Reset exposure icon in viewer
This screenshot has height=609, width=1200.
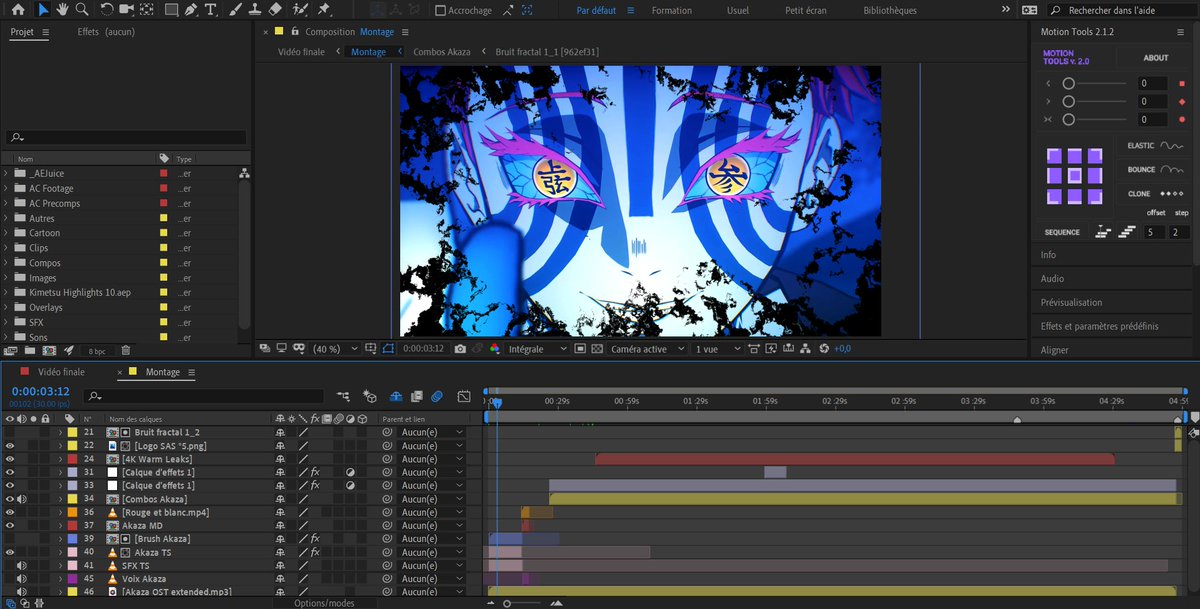[824, 349]
